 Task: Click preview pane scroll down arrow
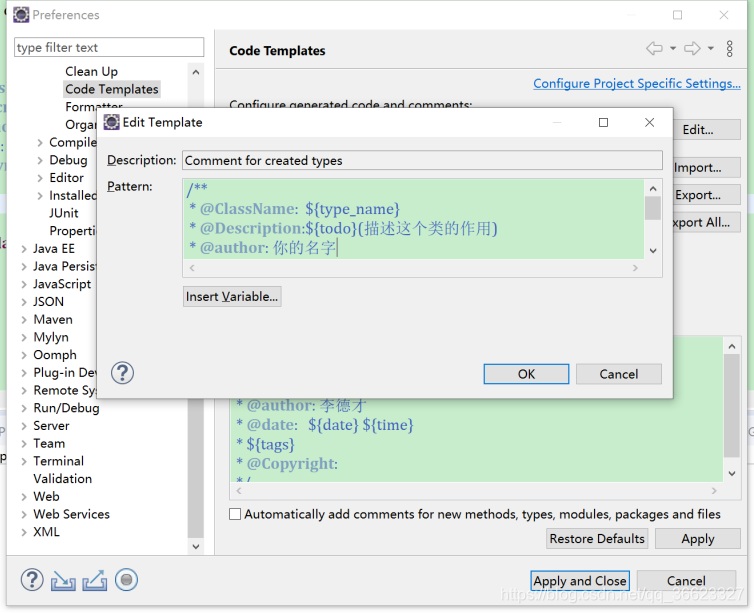[x=731, y=474]
